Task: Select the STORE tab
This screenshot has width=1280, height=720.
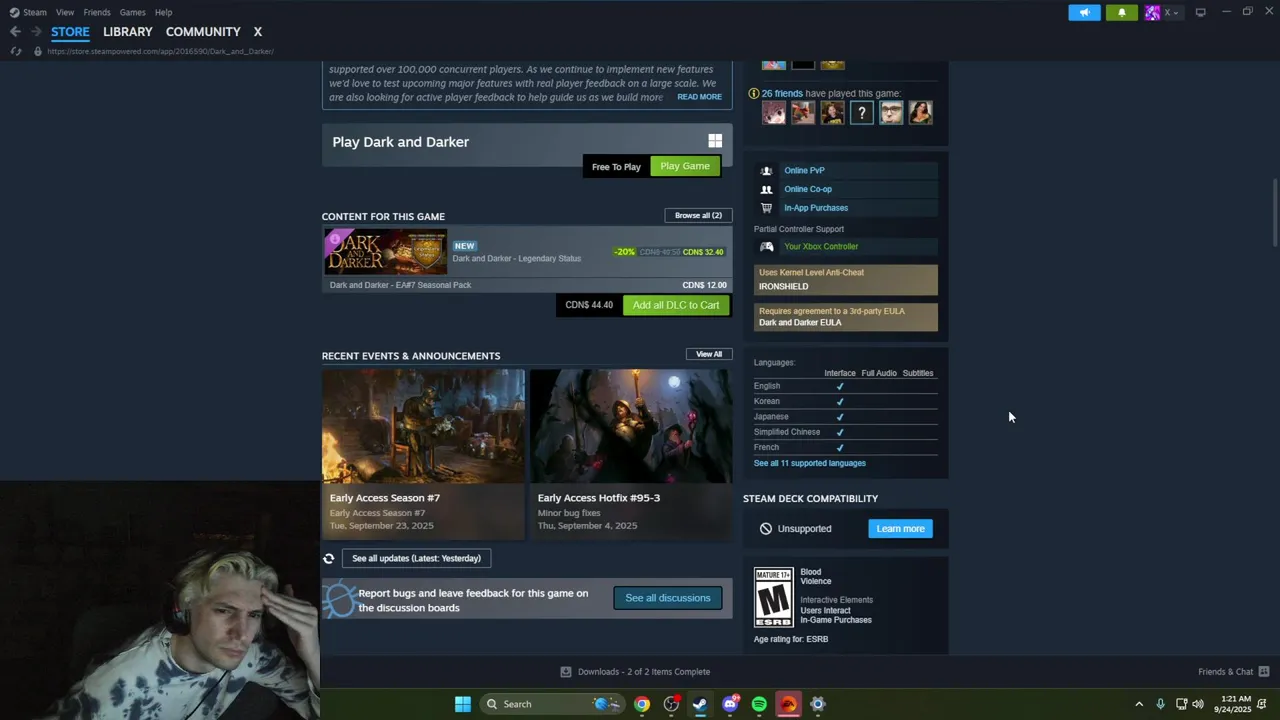Action: click(70, 32)
